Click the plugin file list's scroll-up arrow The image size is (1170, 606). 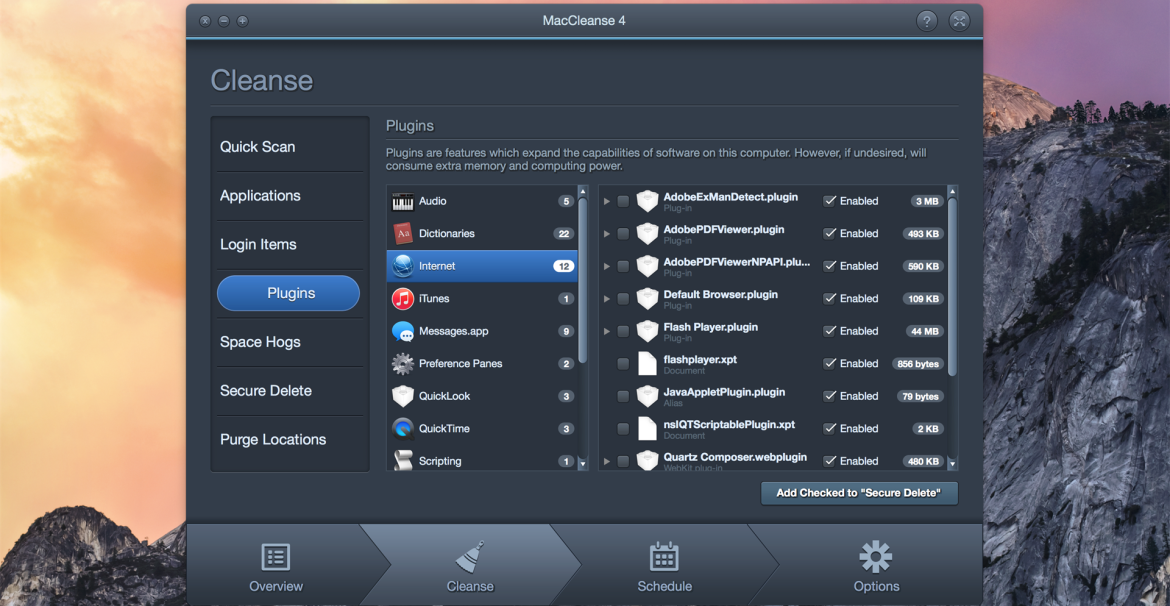tap(952, 191)
